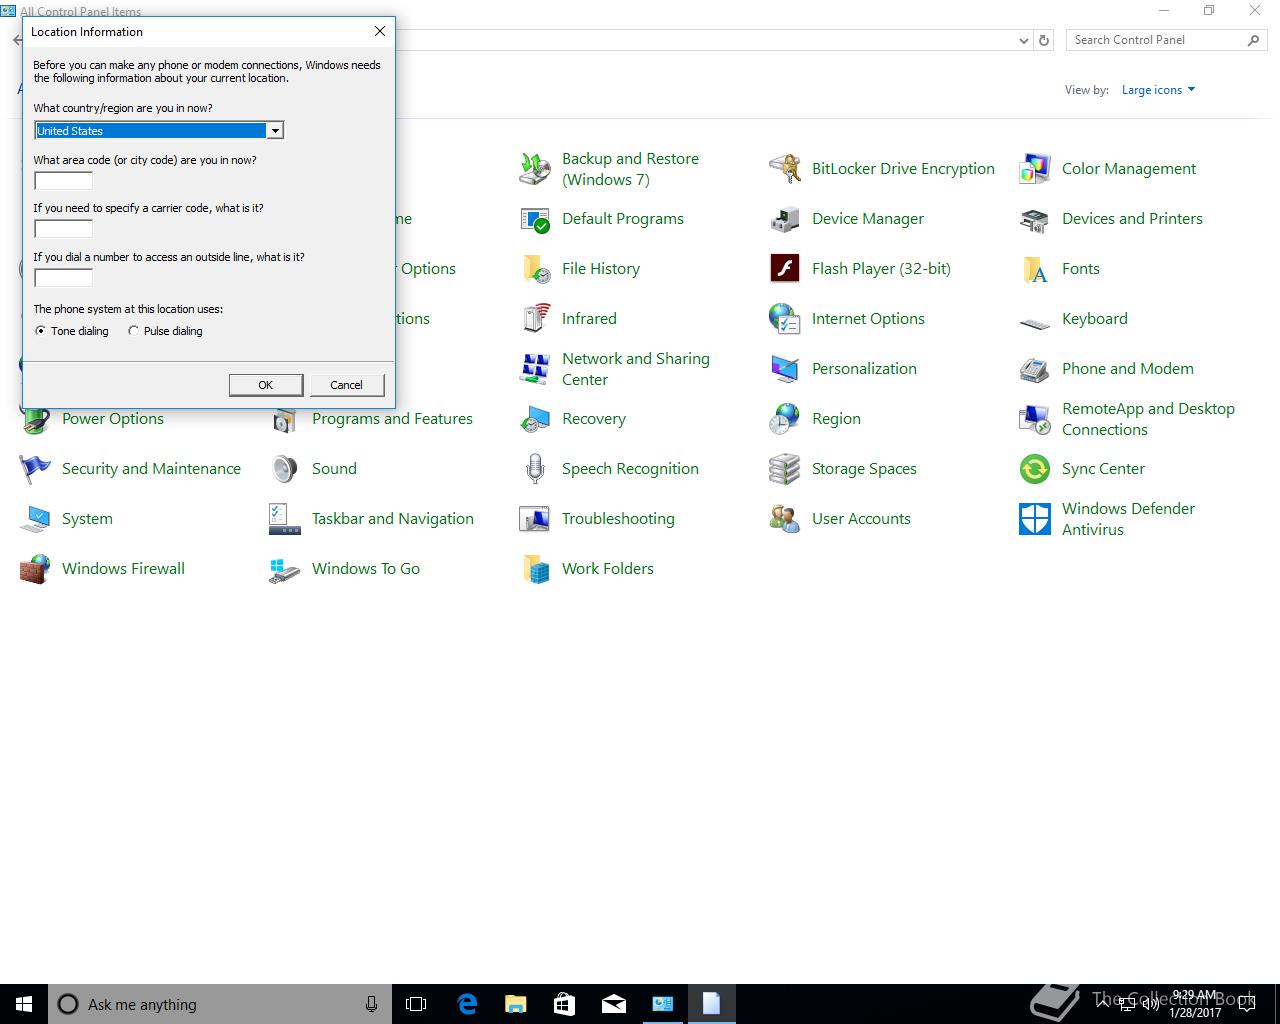Open the Programs and Features link
This screenshot has height=1024, width=1280.
pos(392,419)
